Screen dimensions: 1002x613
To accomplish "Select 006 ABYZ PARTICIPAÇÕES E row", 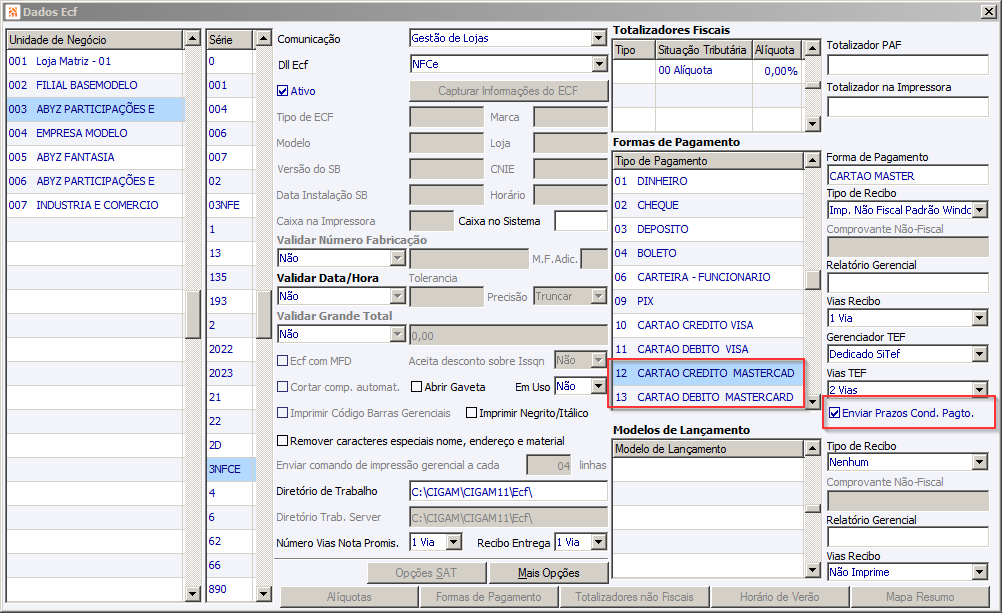I will [95, 181].
